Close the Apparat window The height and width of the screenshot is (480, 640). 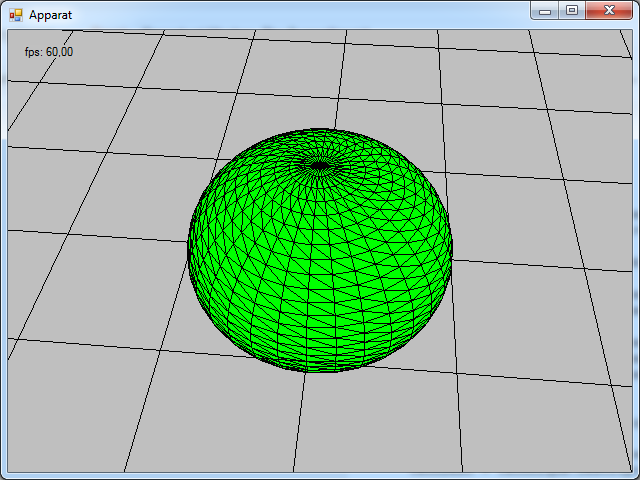609,11
